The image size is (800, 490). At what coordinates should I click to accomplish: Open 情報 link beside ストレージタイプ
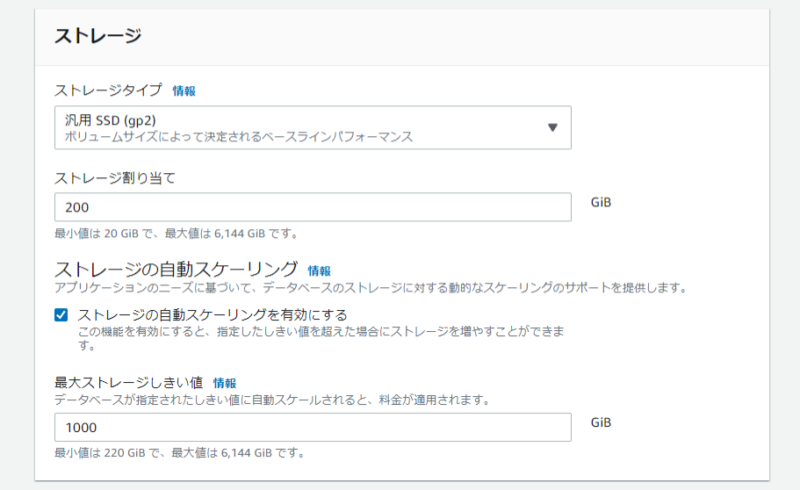tap(184, 91)
